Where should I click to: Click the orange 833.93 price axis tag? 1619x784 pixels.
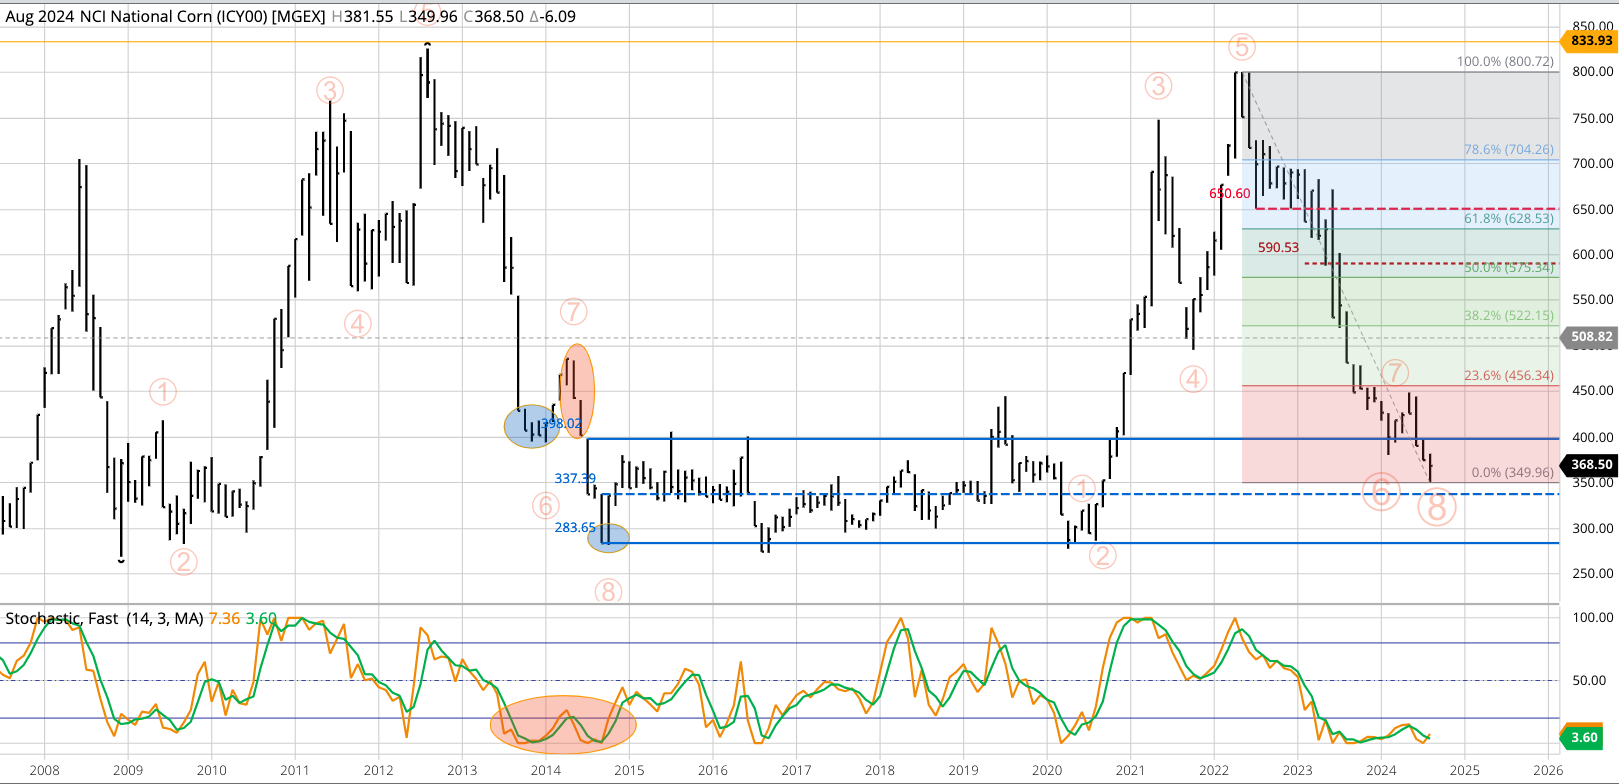coord(1590,41)
